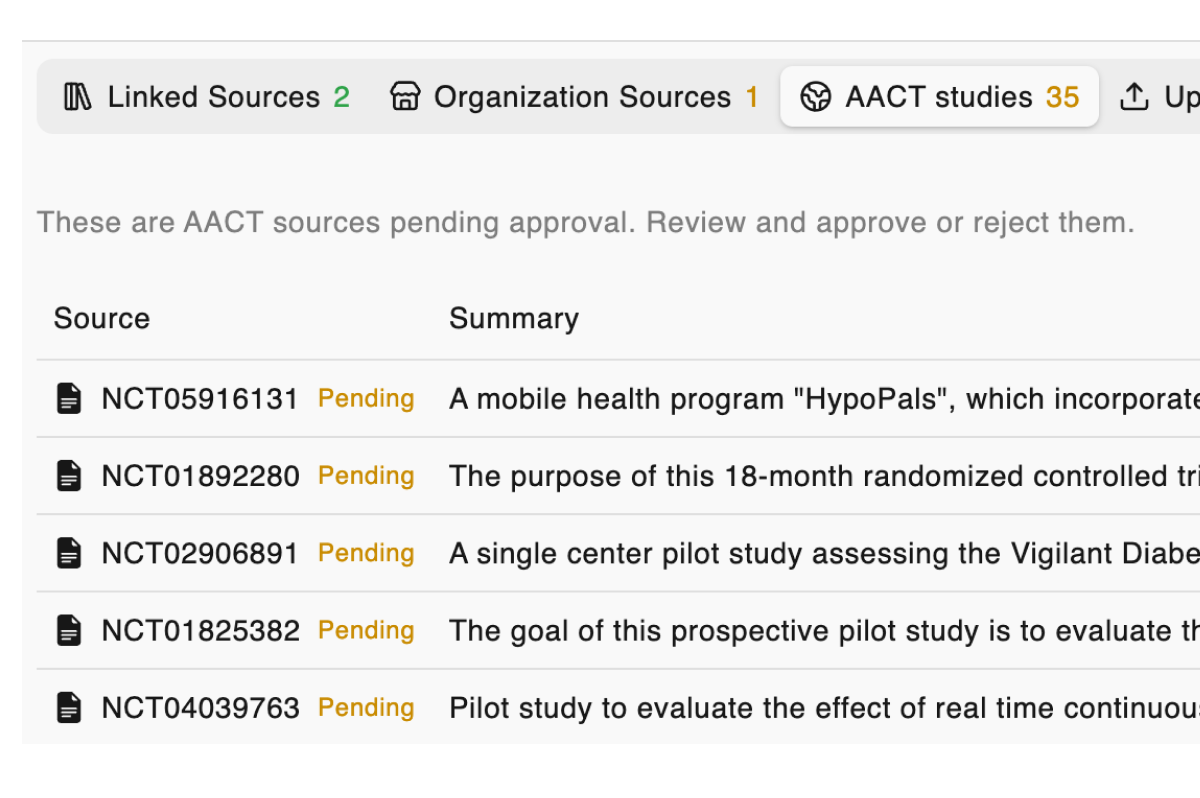
Task: Click the document icon beside NCT01892280
Action: pyautogui.click(x=69, y=476)
